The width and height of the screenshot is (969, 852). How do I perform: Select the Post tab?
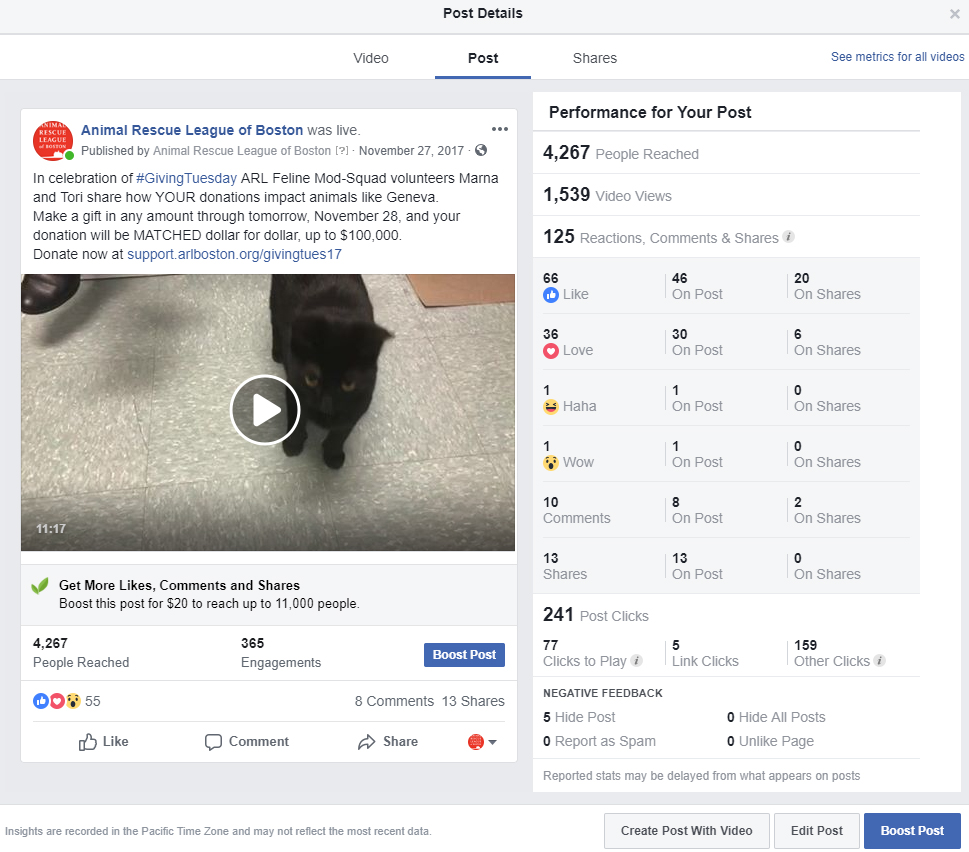483,58
